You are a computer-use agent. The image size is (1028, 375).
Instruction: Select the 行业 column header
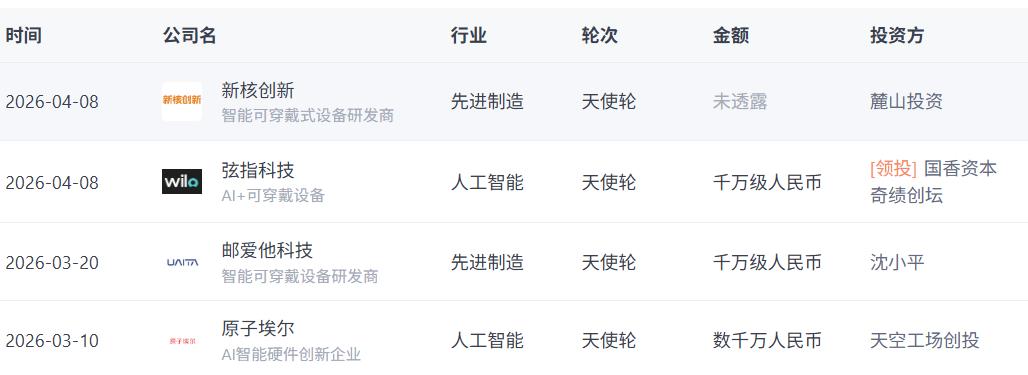(x=469, y=35)
